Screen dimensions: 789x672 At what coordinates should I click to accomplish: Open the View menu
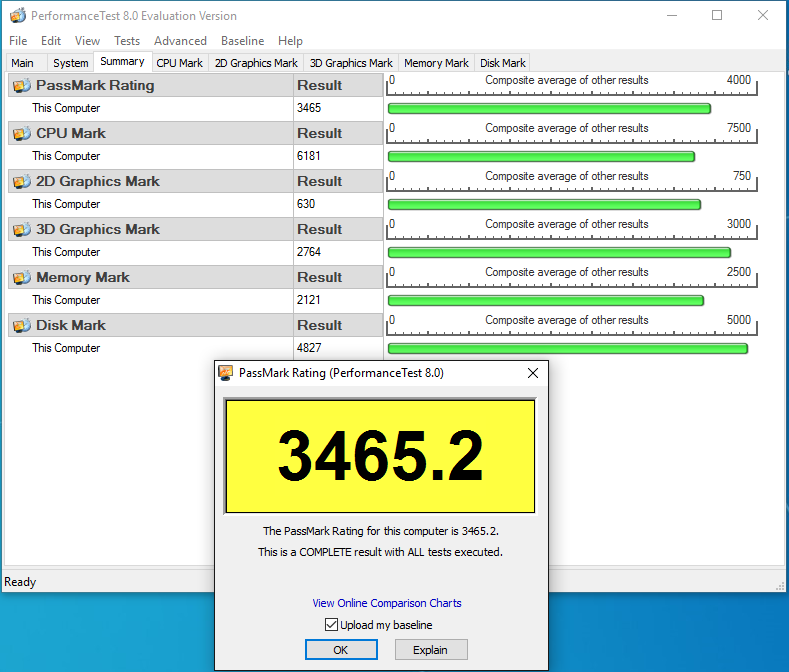click(x=88, y=41)
